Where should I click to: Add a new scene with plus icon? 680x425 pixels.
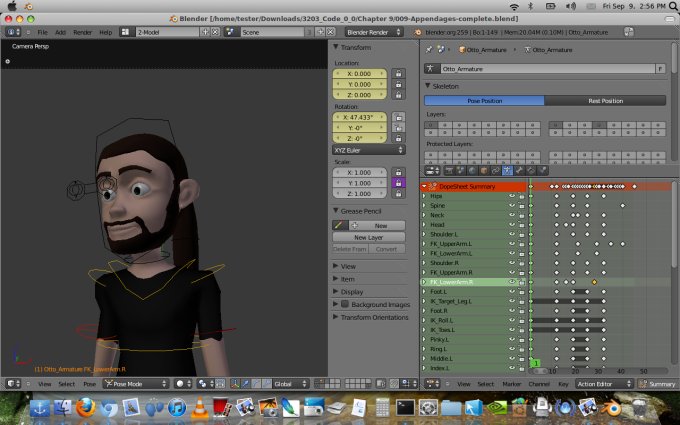pos(320,32)
